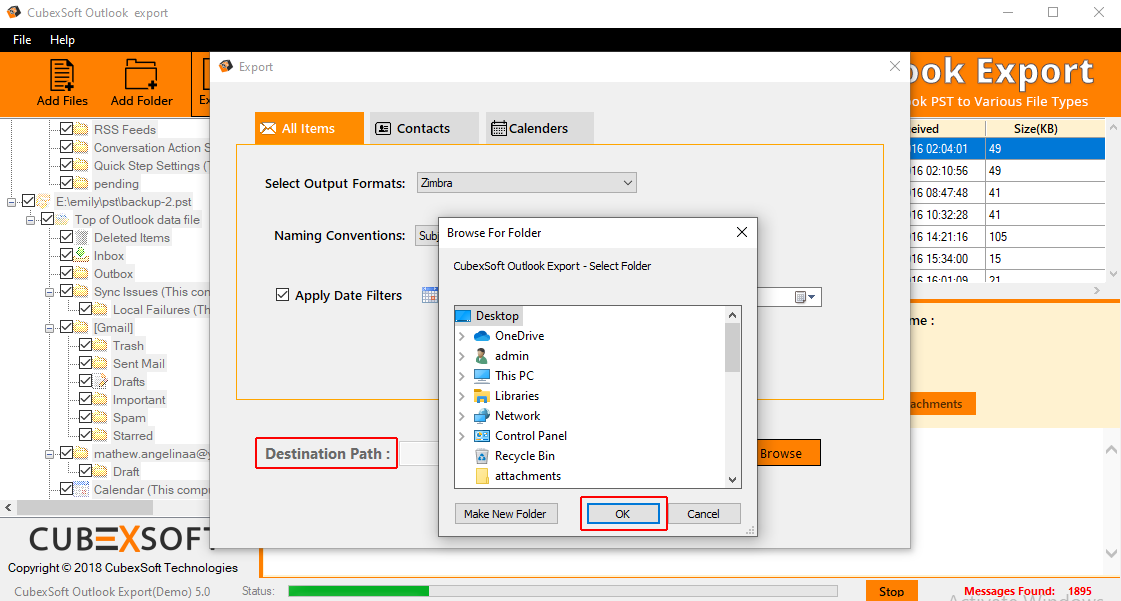Switch to the Contacts tab
The width and height of the screenshot is (1121, 601).
(423, 128)
